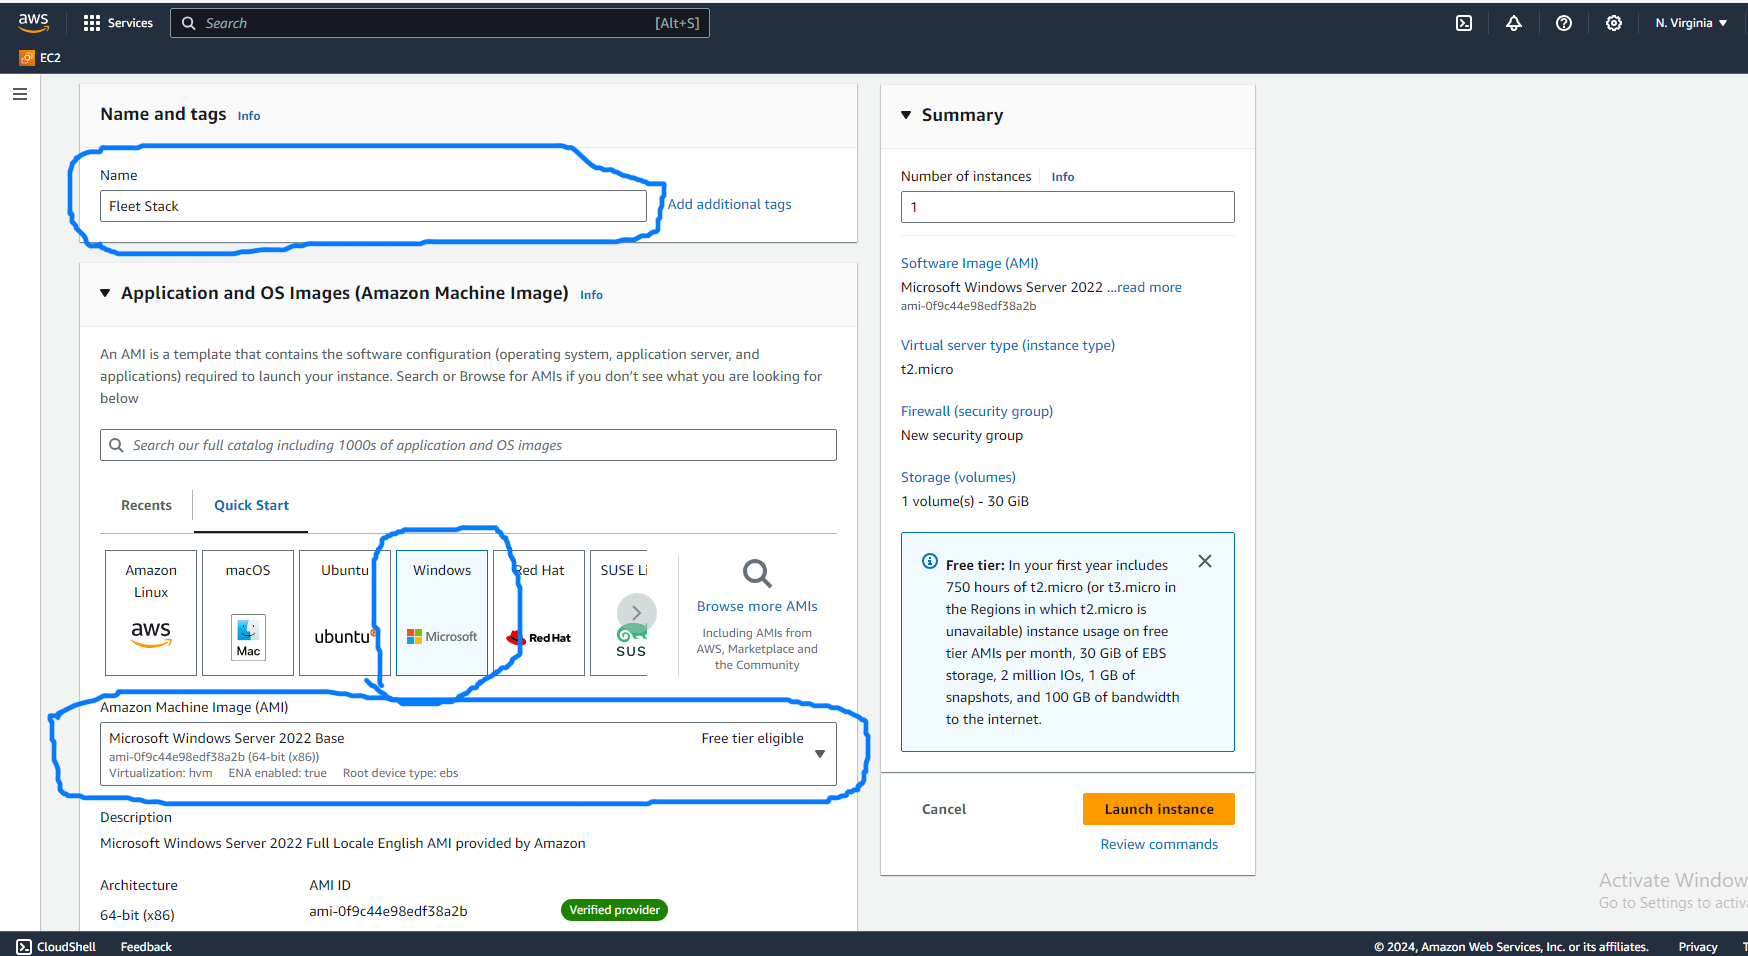Dismiss the Free tier notice
This screenshot has height=956, width=1748.
click(1205, 561)
